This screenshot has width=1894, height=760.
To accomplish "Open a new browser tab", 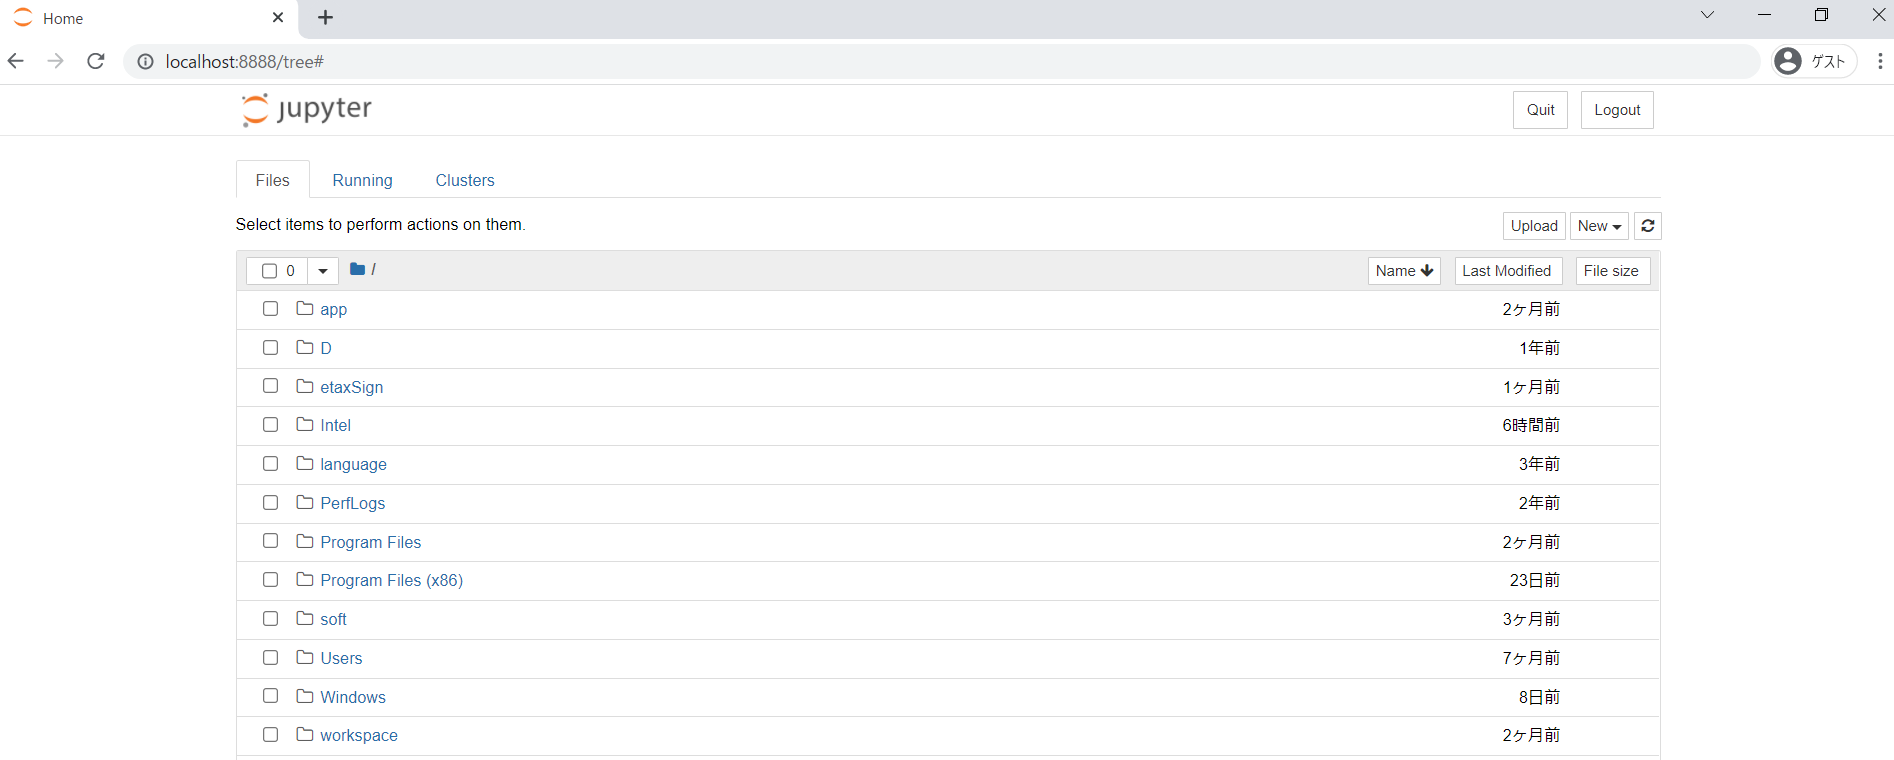I will coord(325,18).
